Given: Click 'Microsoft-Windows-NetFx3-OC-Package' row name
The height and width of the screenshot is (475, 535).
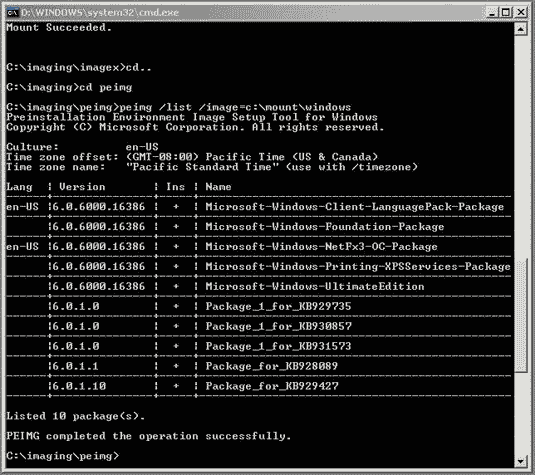Looking at the screenshot, I should point(321,247).
